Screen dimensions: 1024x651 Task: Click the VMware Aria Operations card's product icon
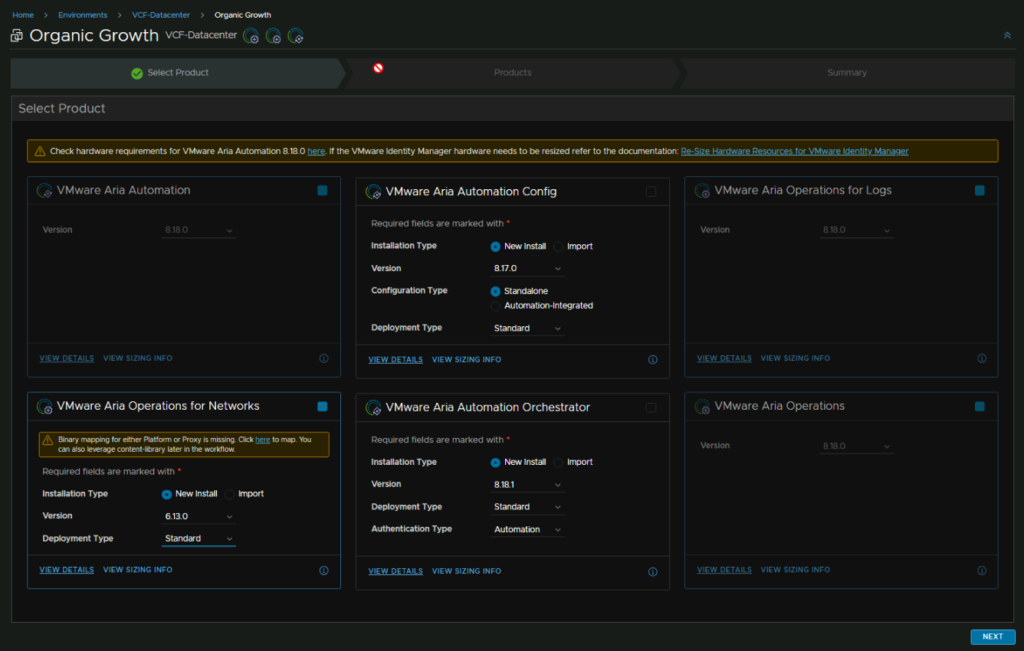702,407
